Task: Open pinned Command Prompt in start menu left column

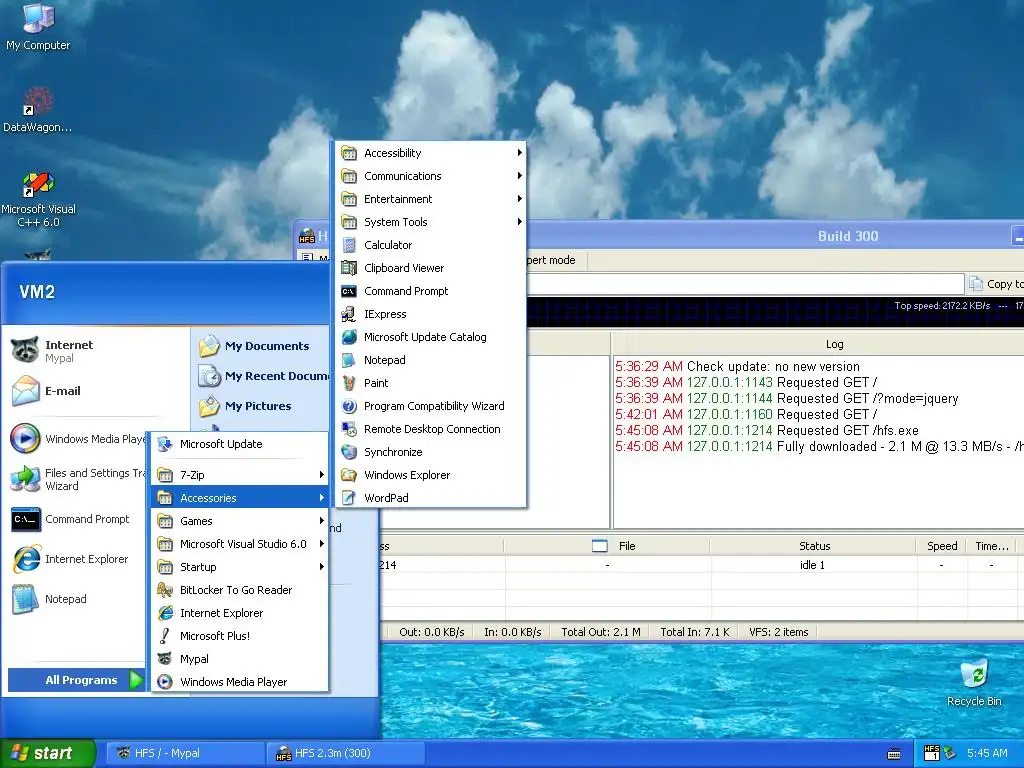Action: (77, 519)
